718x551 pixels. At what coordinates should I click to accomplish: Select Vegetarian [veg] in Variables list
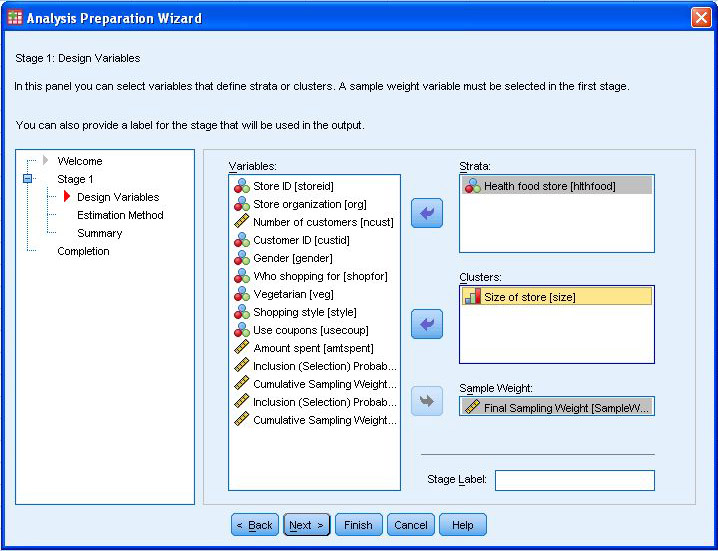tap(293, 294)
